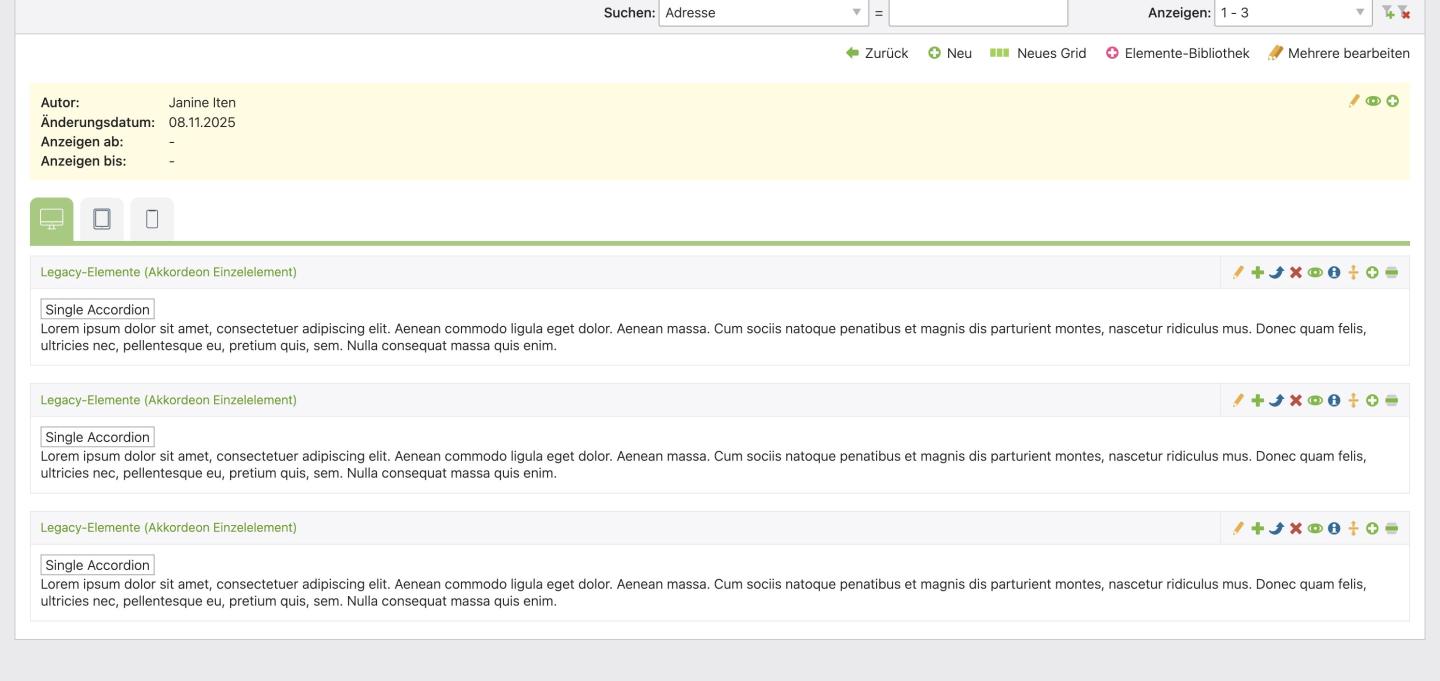Click the blue arrow icon on first element
The image size is (1440, 681).
pos(1277,272)
